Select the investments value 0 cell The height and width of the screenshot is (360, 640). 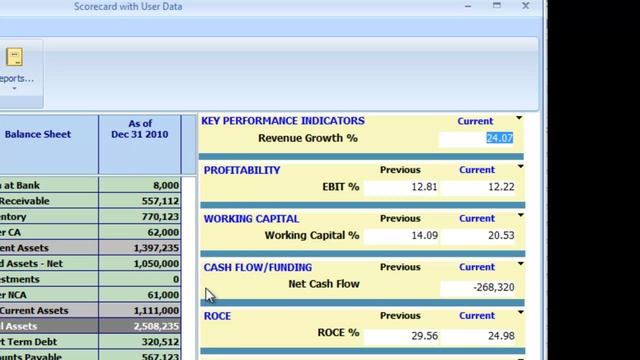[x=140, y=279]
